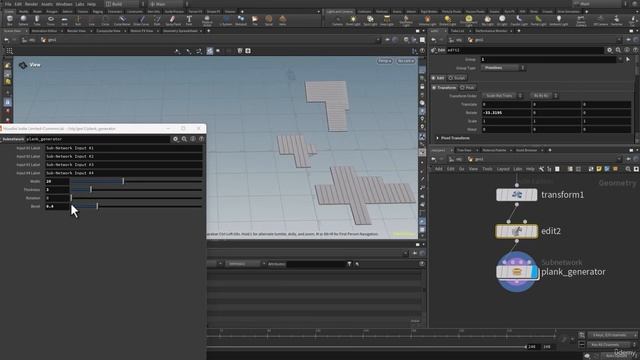640x360 pixels.
Task: Click the plank_generator subnetwork node
Action: [517, 272]
